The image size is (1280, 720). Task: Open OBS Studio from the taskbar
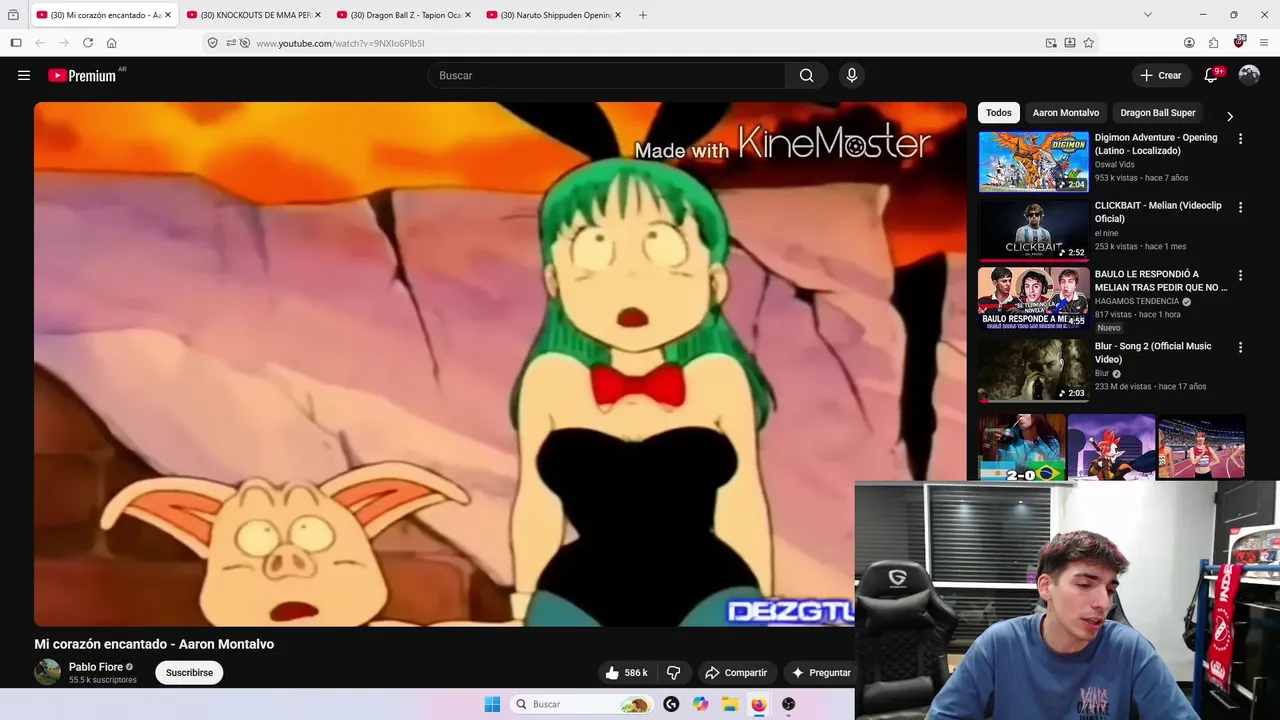[x=788, y=704]
